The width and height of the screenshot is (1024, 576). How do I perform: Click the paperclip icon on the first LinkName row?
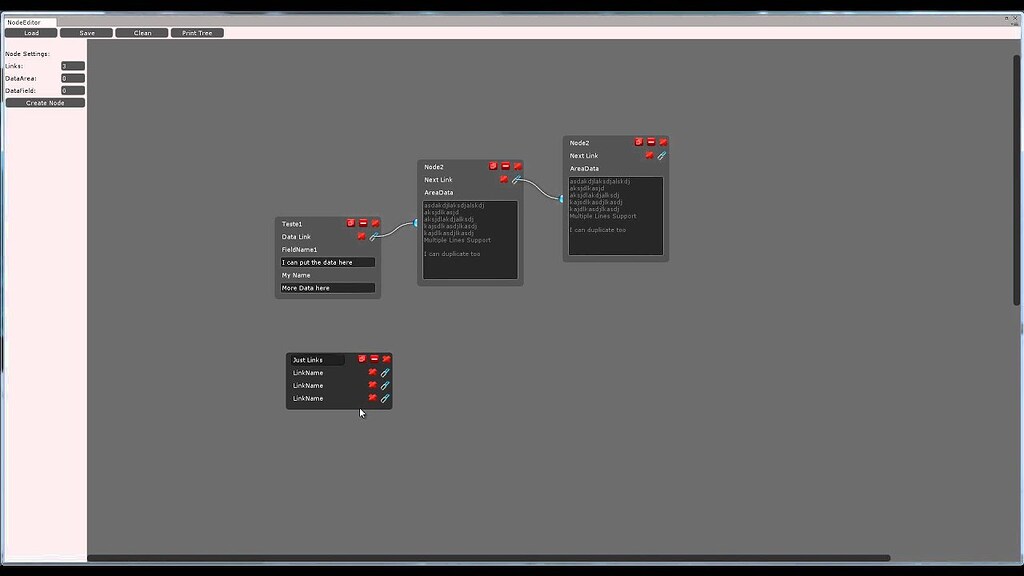coord(385,371)
